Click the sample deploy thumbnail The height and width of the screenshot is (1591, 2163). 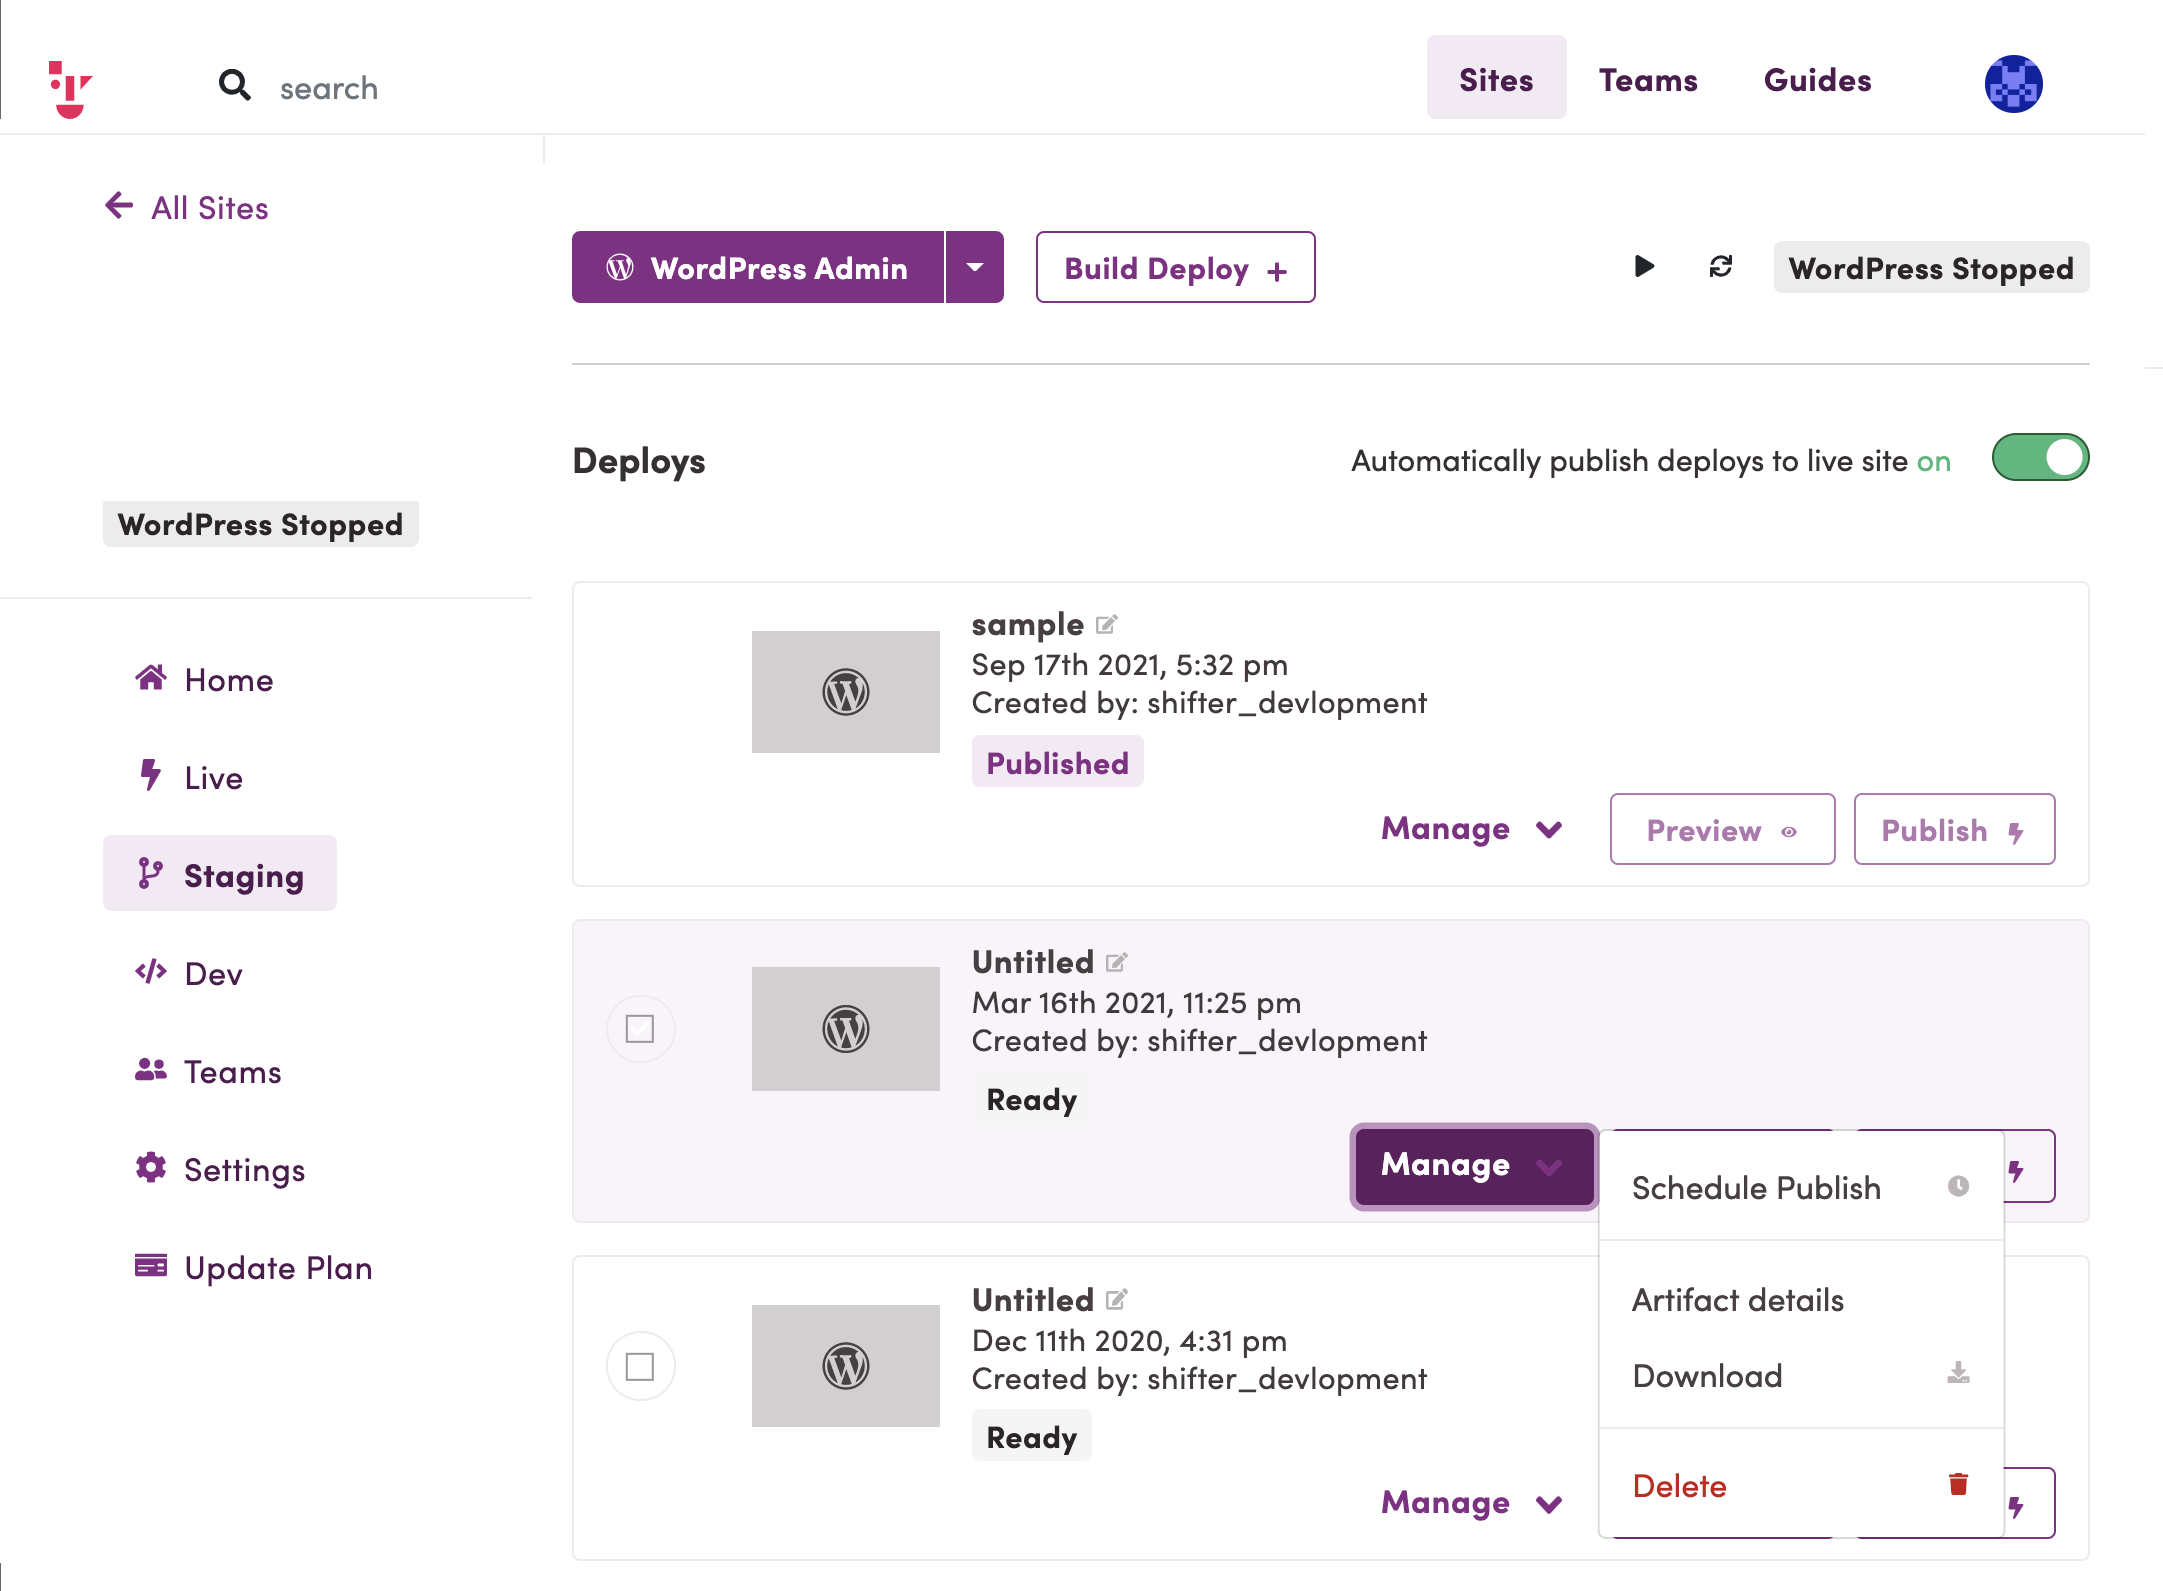click(846, 692)
